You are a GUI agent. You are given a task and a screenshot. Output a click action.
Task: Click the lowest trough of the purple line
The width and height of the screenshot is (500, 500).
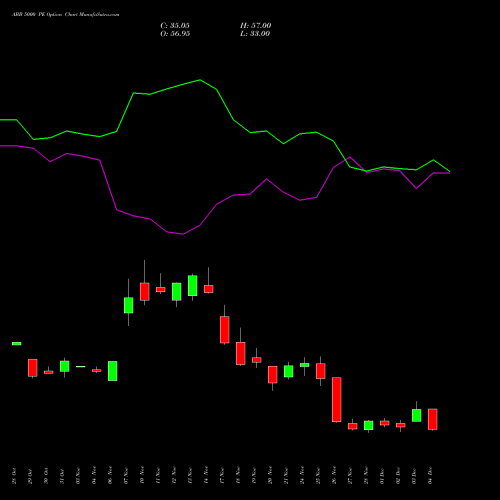click(183, 234)
